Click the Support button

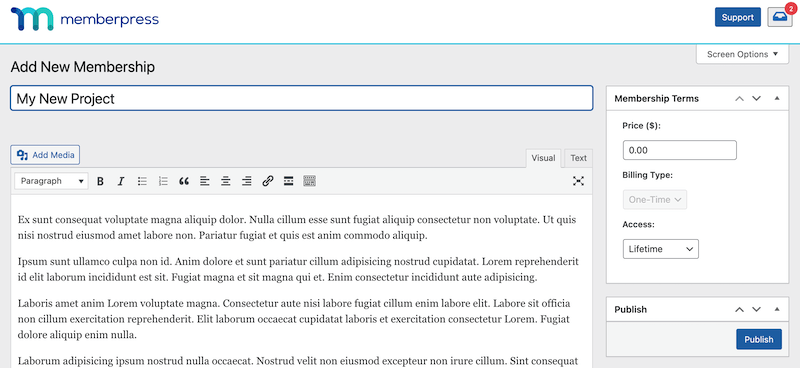tap(738, 17)
